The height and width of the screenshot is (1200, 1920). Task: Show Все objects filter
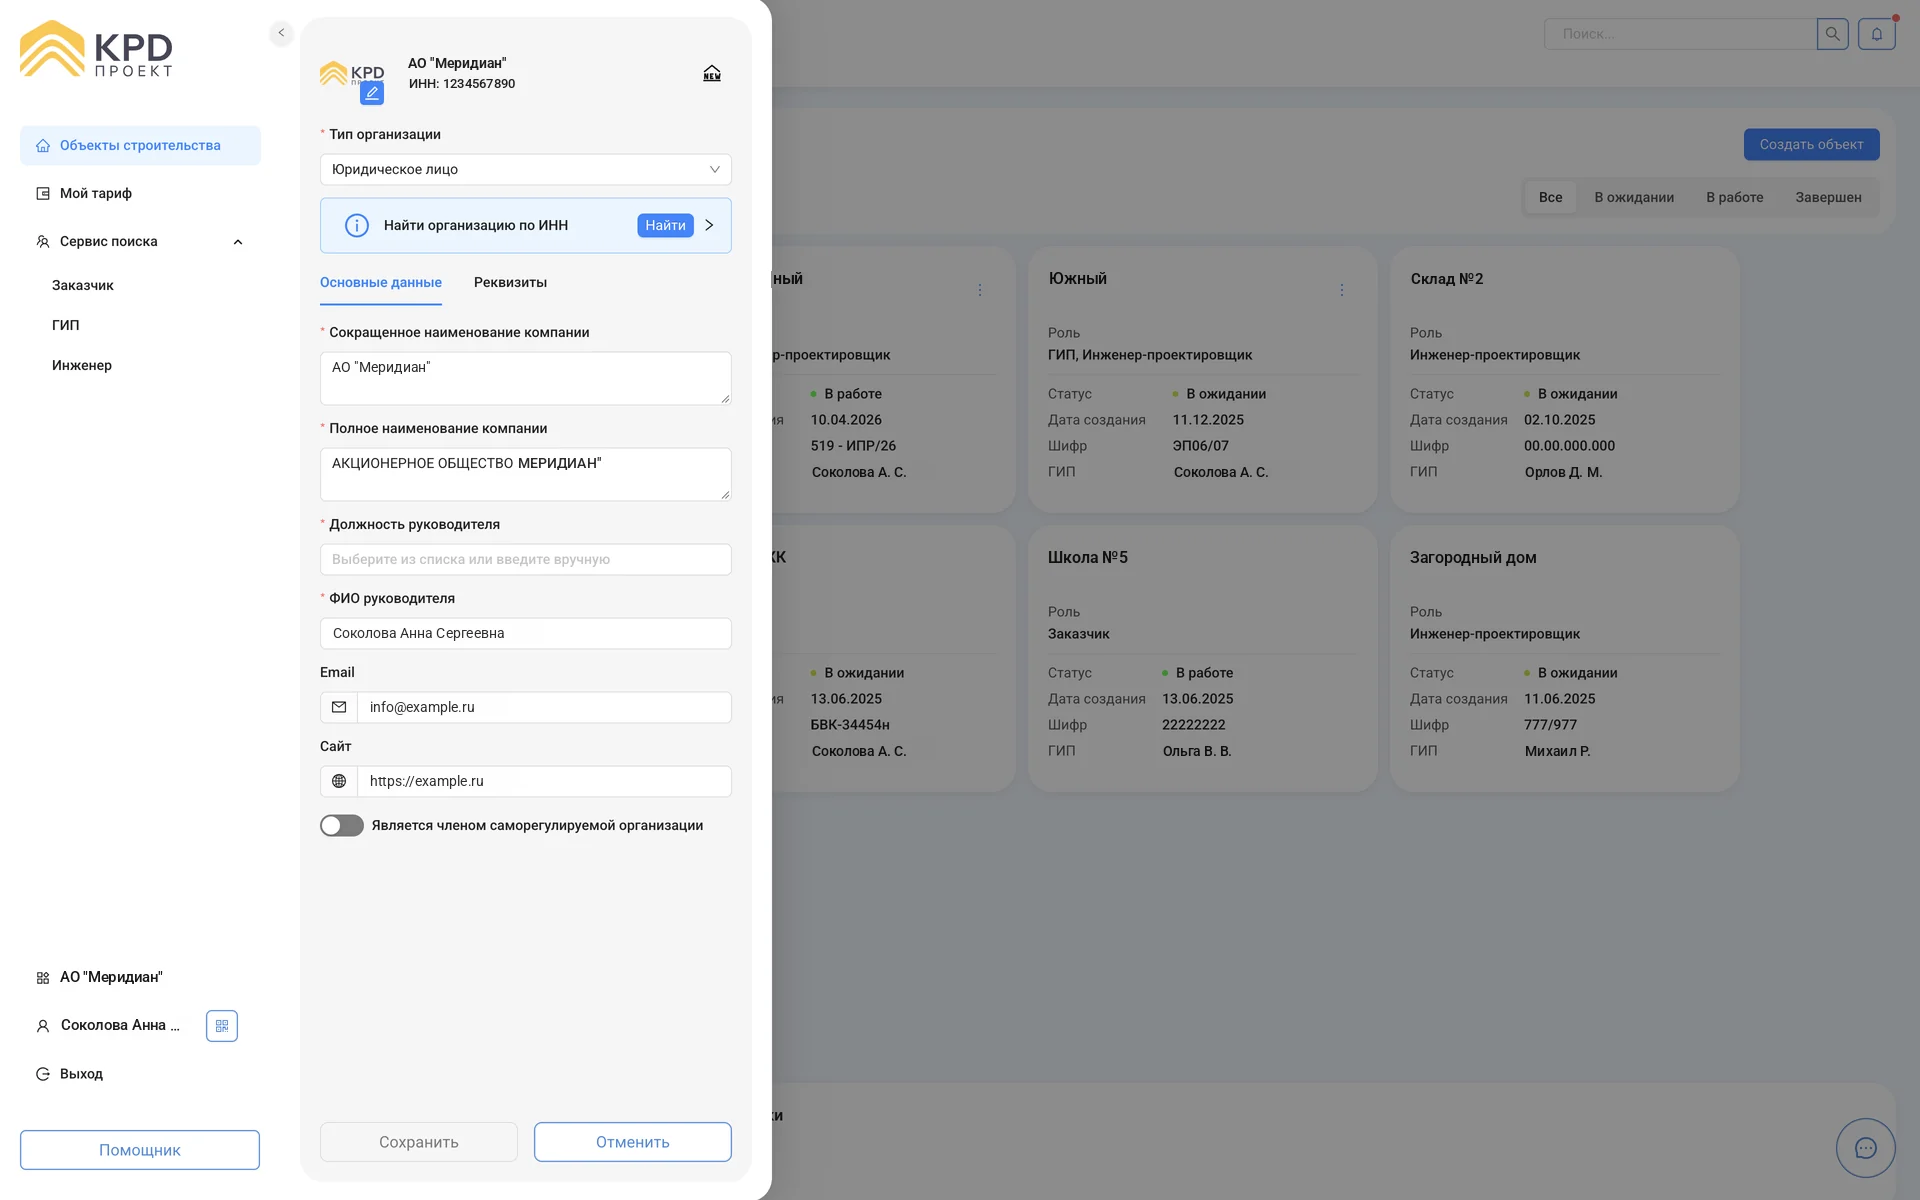tap(1550, 197)
